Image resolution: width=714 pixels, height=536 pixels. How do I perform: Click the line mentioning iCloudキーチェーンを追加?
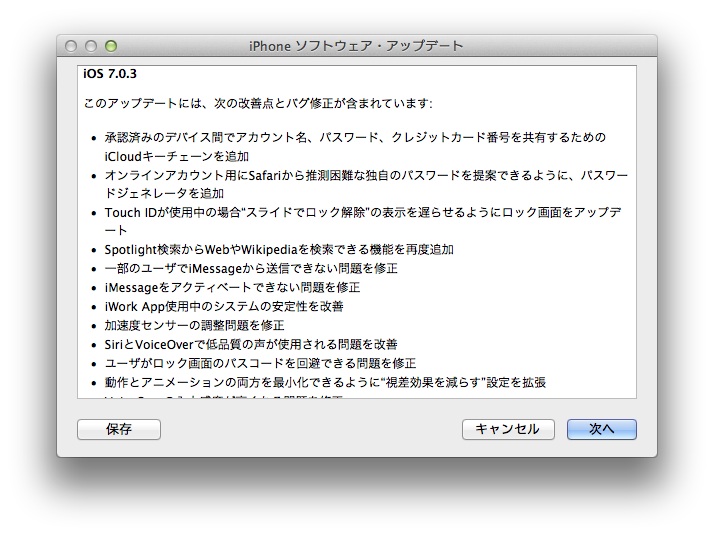177,156
